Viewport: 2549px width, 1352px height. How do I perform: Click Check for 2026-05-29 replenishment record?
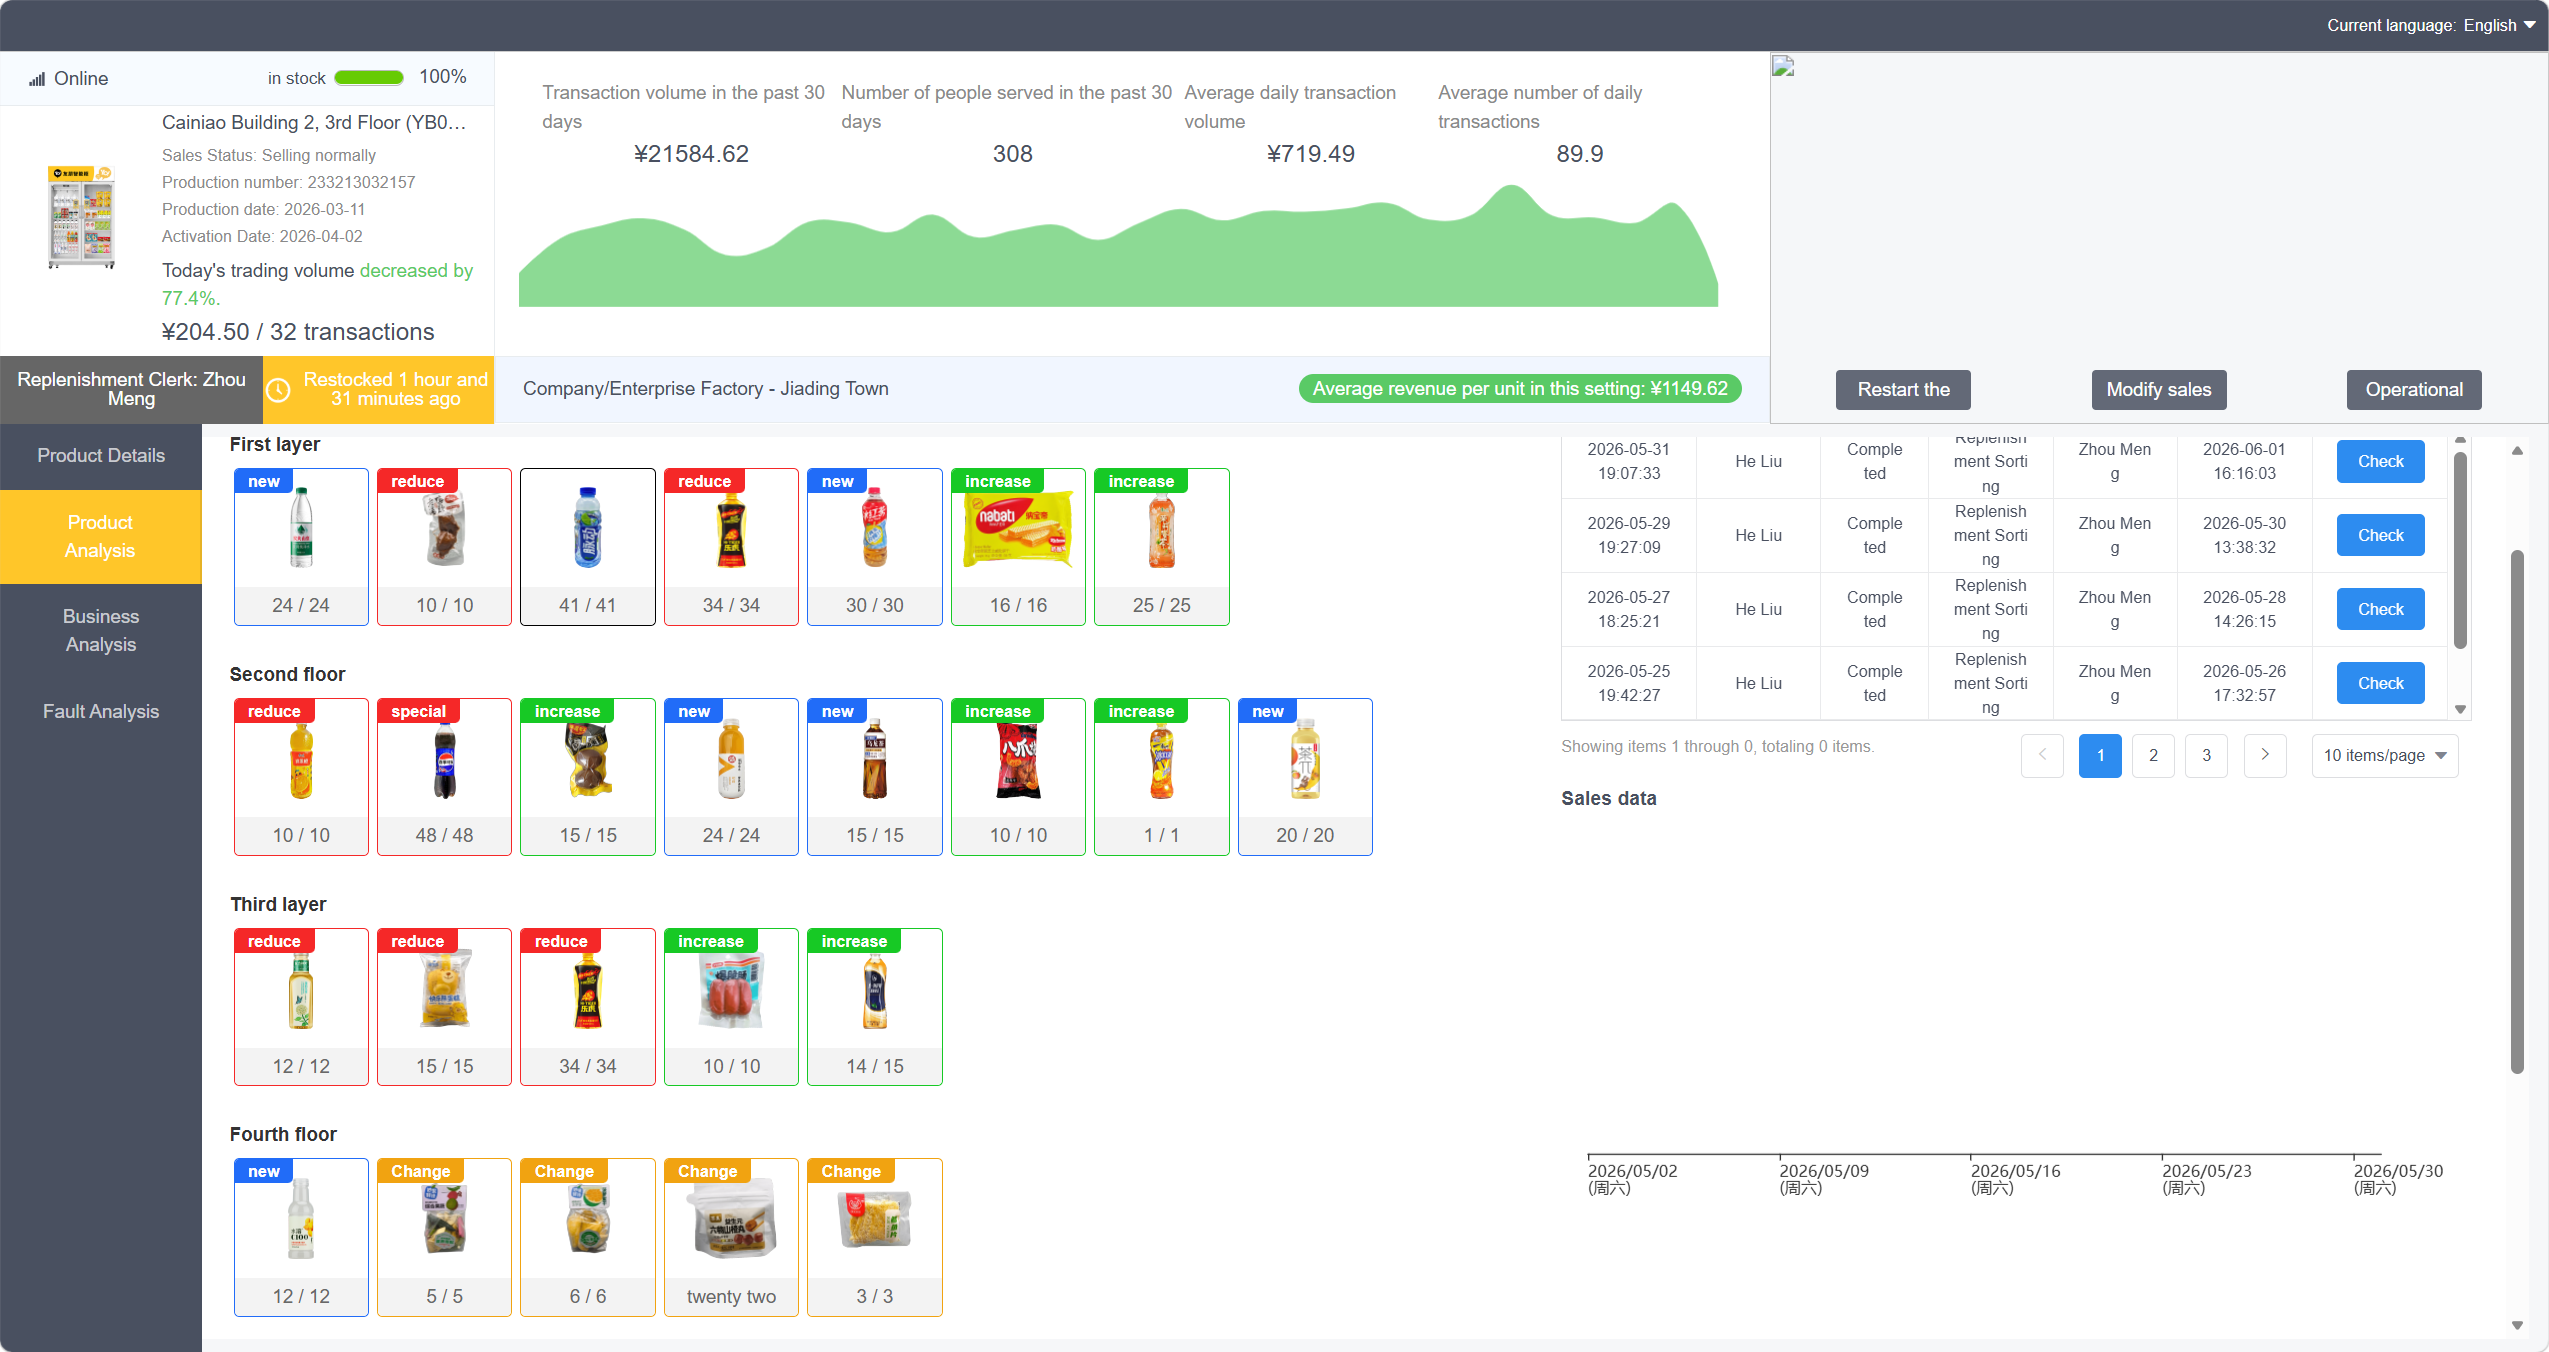point(2380,535)
